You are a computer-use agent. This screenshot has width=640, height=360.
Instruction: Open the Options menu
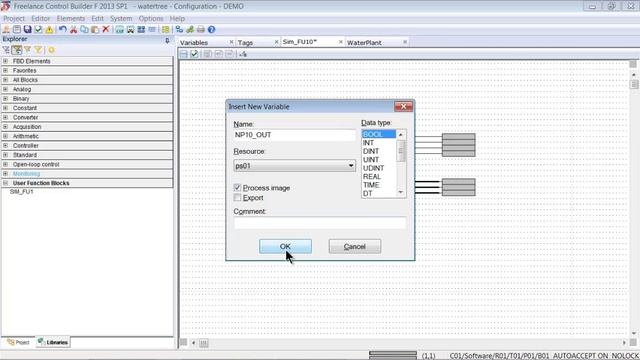coord(151,18)
